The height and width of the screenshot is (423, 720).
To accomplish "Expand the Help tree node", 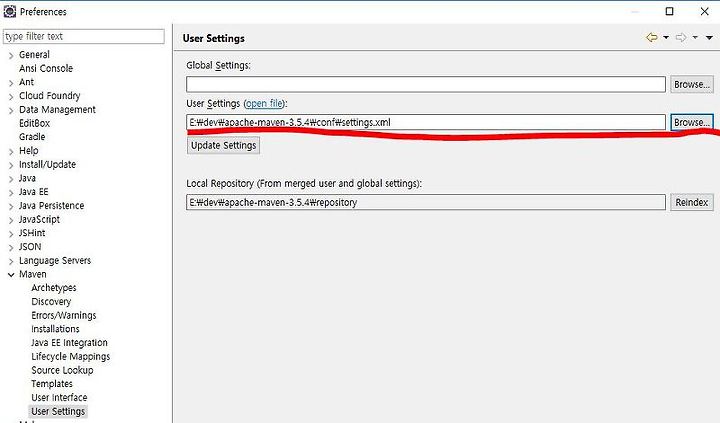I will click(x=11, y=152).
